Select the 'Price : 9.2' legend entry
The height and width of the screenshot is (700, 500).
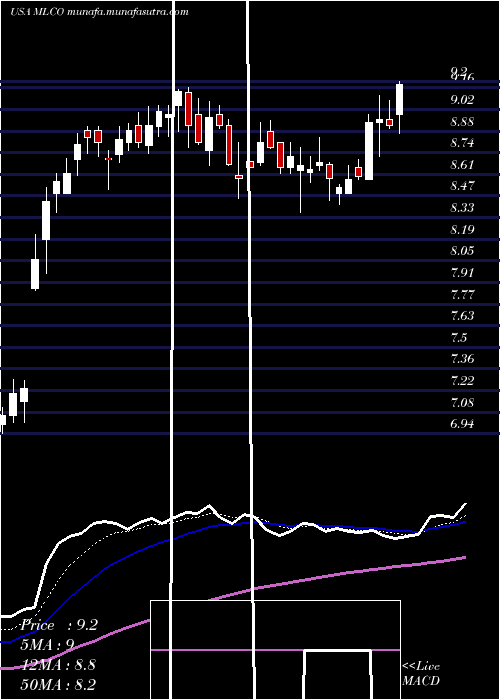click(59, 625)
